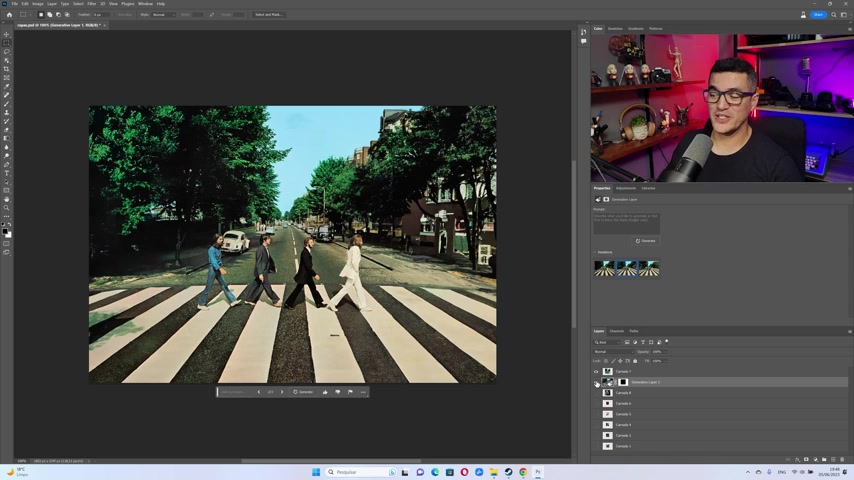The width and height of the screenshot is (854, 480).
Task: Select the Rectangular Marquee tool in the toolbox
Action: click(7, 43)
